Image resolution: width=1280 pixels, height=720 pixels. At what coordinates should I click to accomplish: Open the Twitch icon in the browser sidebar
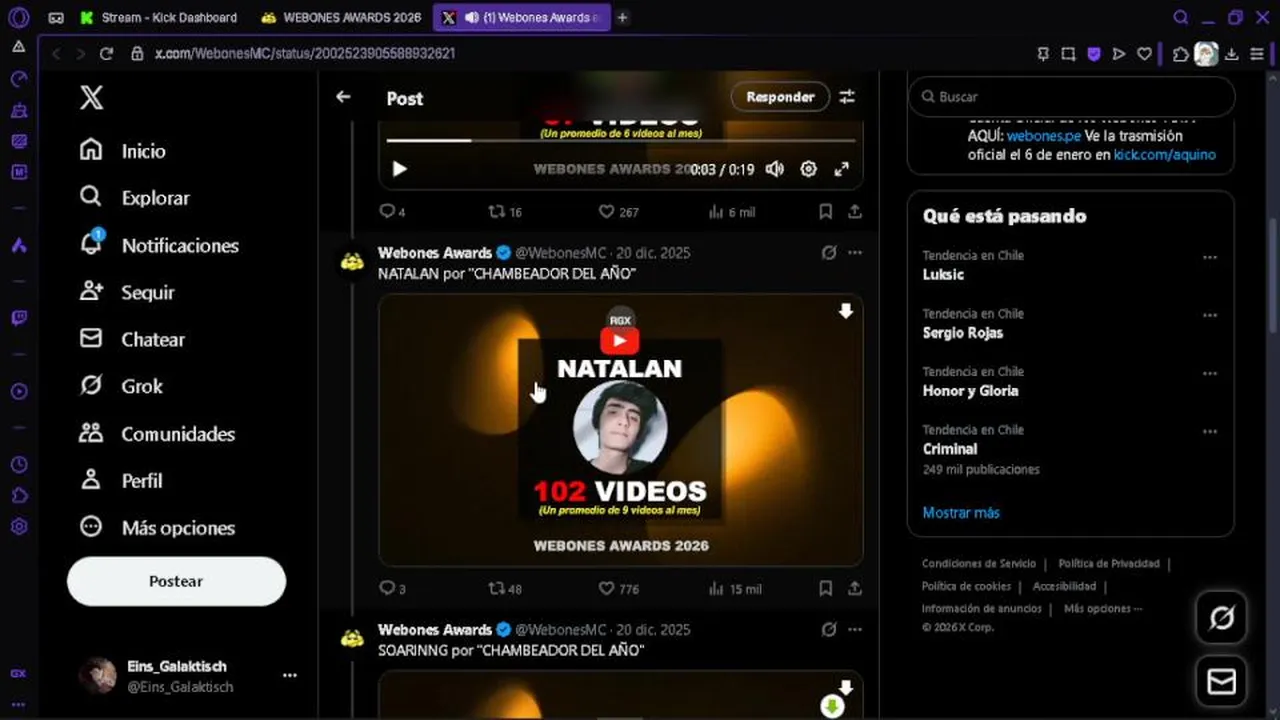(x=19, y=318)
